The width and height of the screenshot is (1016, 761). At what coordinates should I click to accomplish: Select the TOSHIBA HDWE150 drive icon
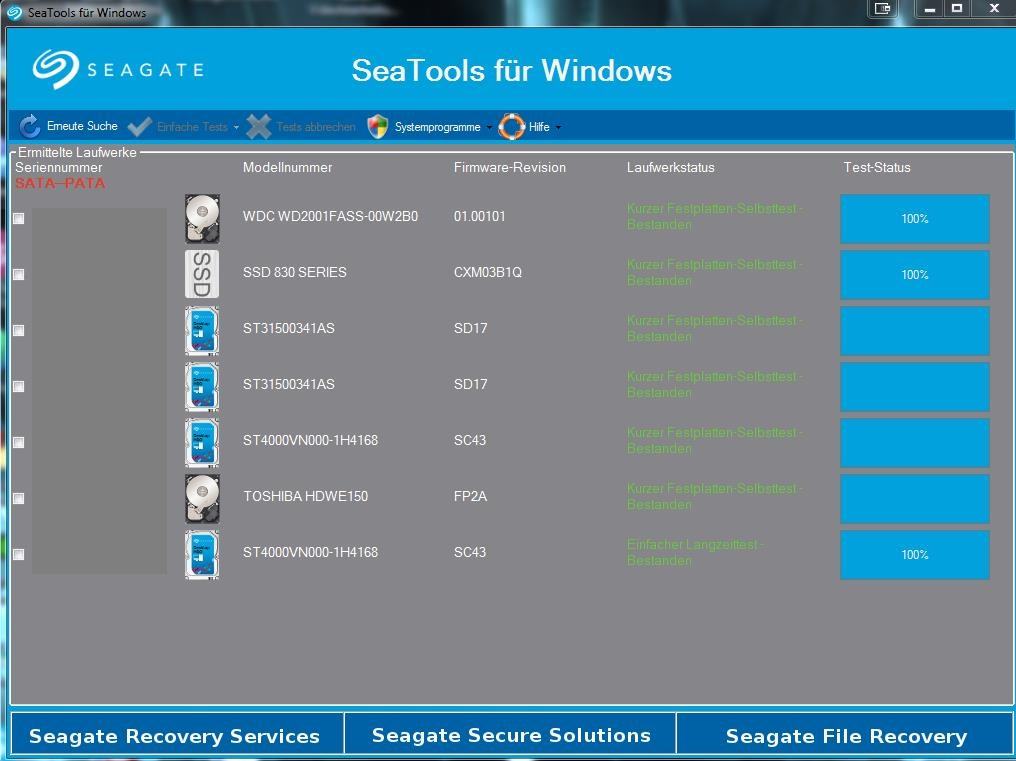pyautogui.click(x=202, y=498)
